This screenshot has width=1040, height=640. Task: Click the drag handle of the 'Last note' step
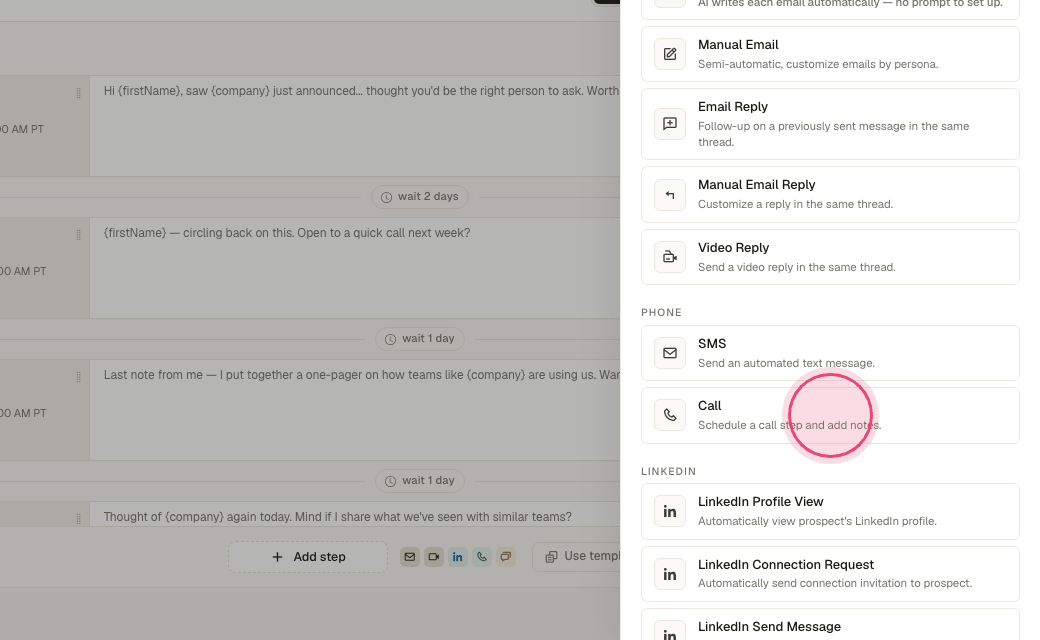[78, 377]
